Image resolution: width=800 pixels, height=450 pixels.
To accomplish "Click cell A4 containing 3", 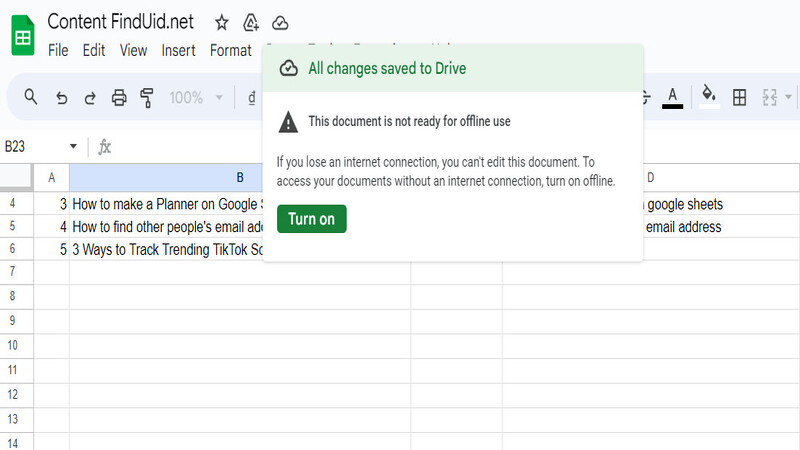I will (52, 204).
